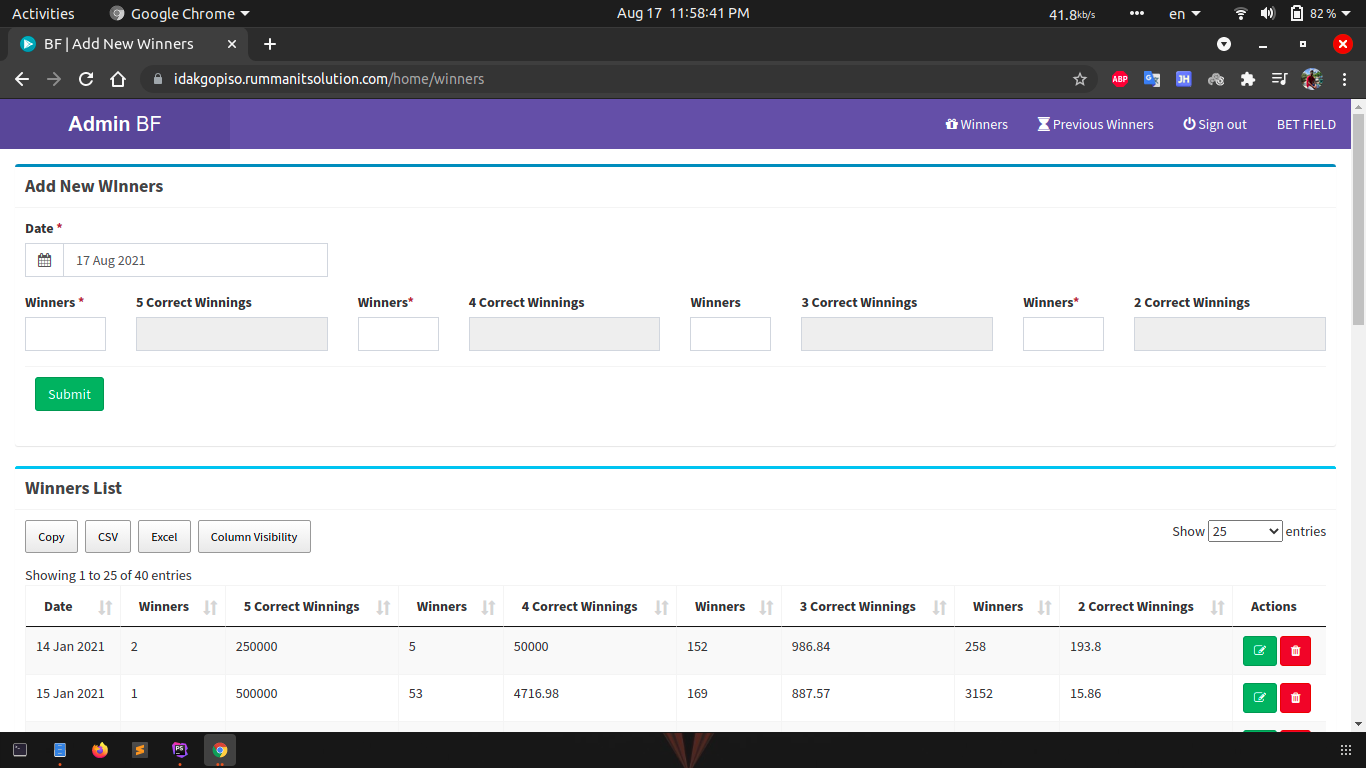Reload the page using the browser refresh icon
The height and width of the screenshot is (768, 1366).
[x=86, y=79]
